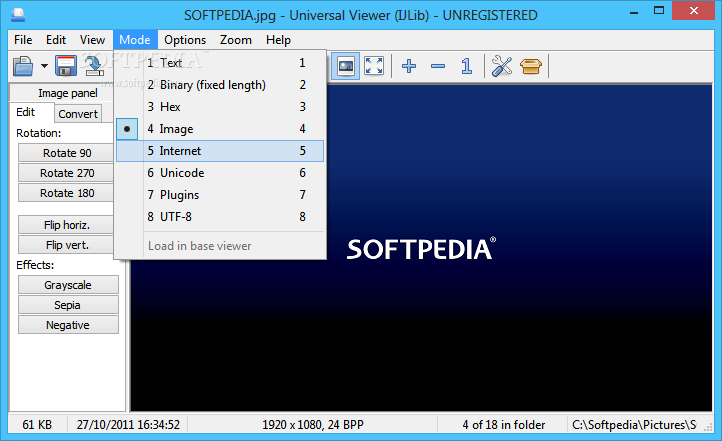Image resolution: width=722 pixels, height=441 pixels.
Task: Click the zoom in plus icon
Action: coord(409,66)
